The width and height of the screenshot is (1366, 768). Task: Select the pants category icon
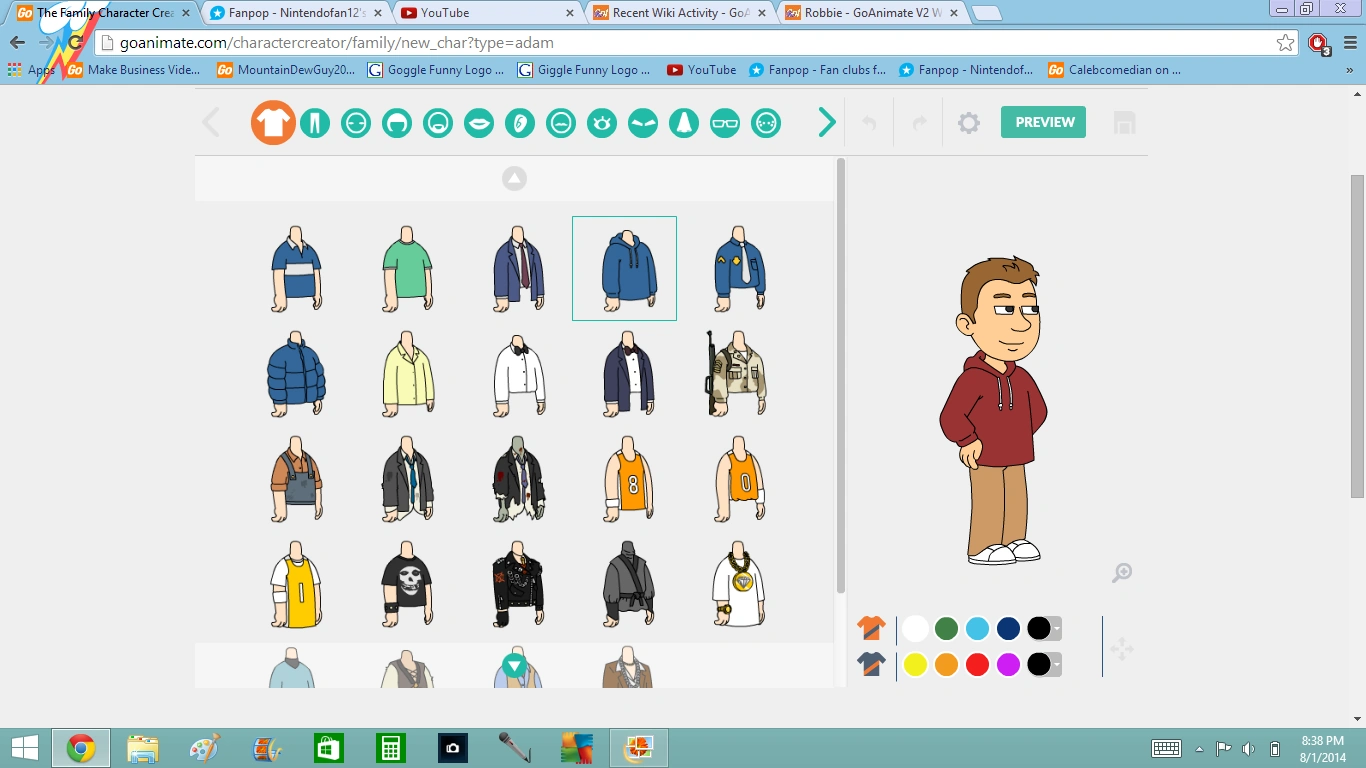[315, 122]
